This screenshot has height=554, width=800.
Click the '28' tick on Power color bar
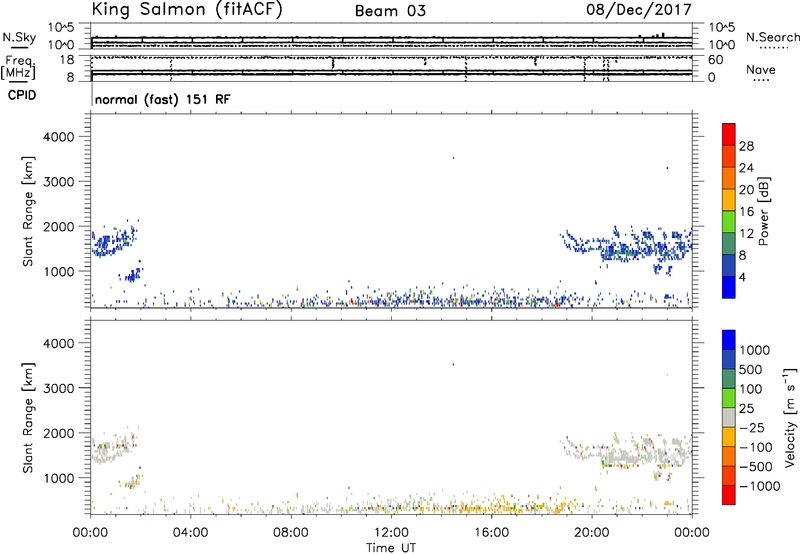(746, 146)
